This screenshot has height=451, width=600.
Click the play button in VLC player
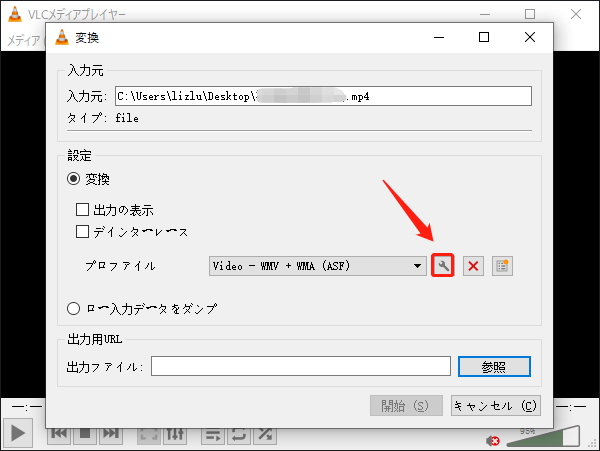pyautogui.click(x=18, y=433)
